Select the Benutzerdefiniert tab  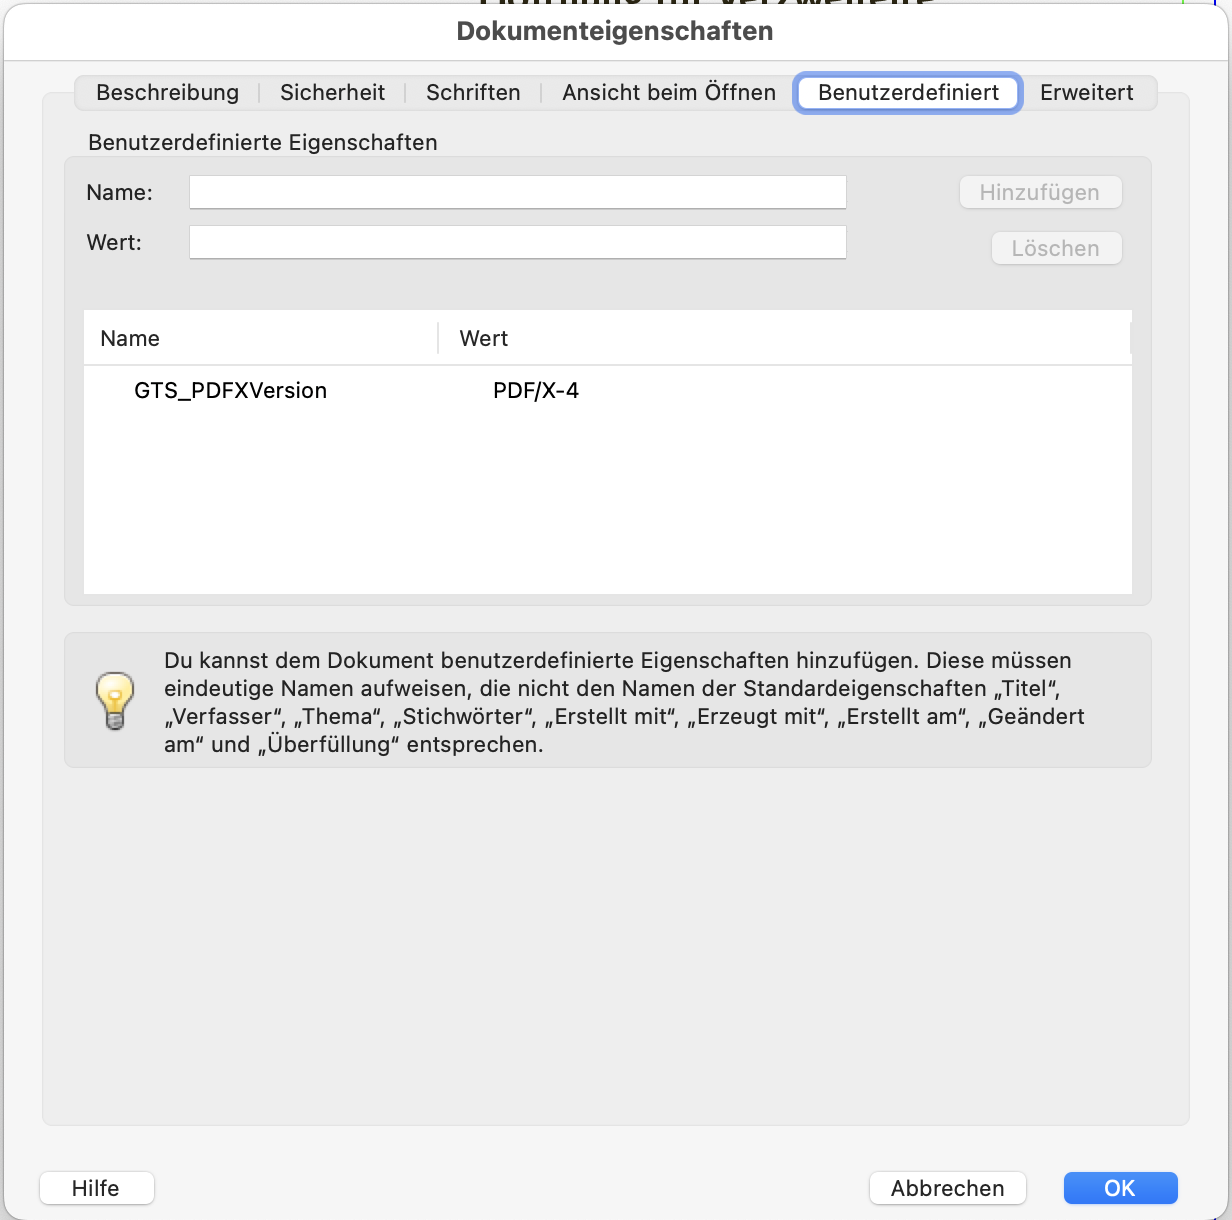(x=908, y=93)
